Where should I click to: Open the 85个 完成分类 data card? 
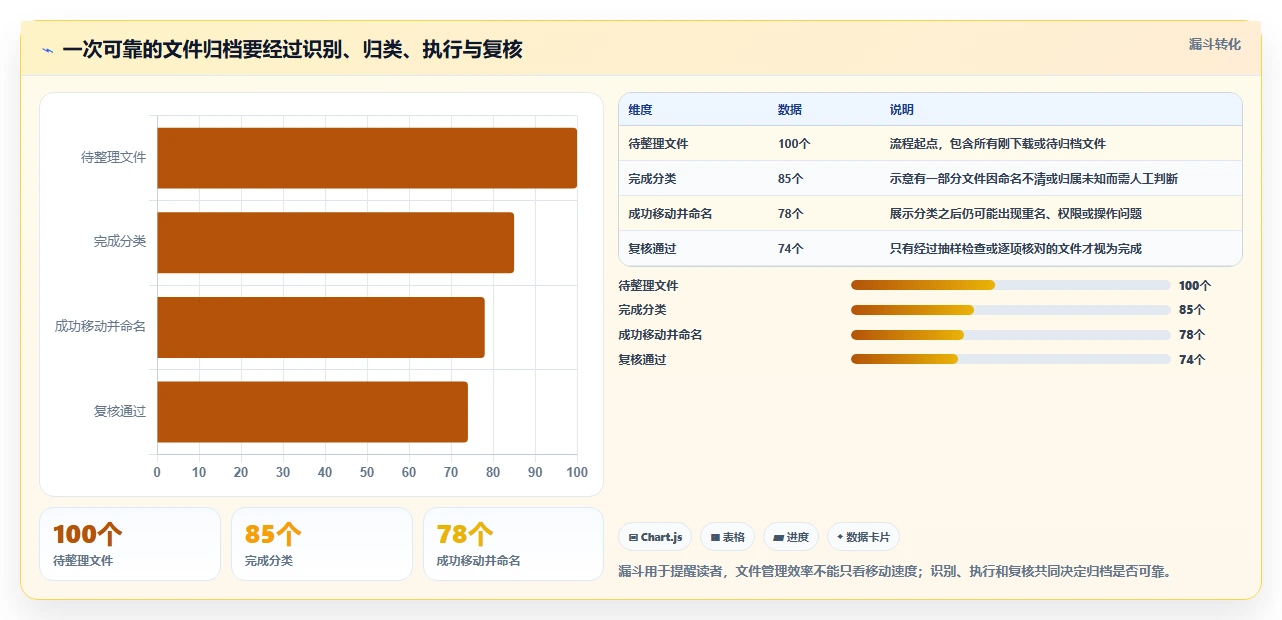[322, 544]
